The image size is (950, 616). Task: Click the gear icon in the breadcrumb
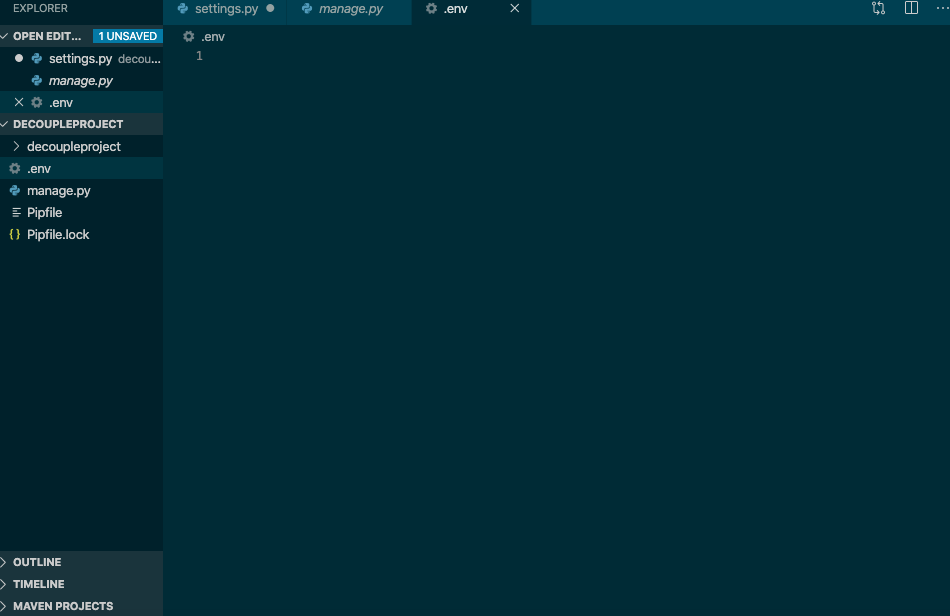tap(188, 36)
